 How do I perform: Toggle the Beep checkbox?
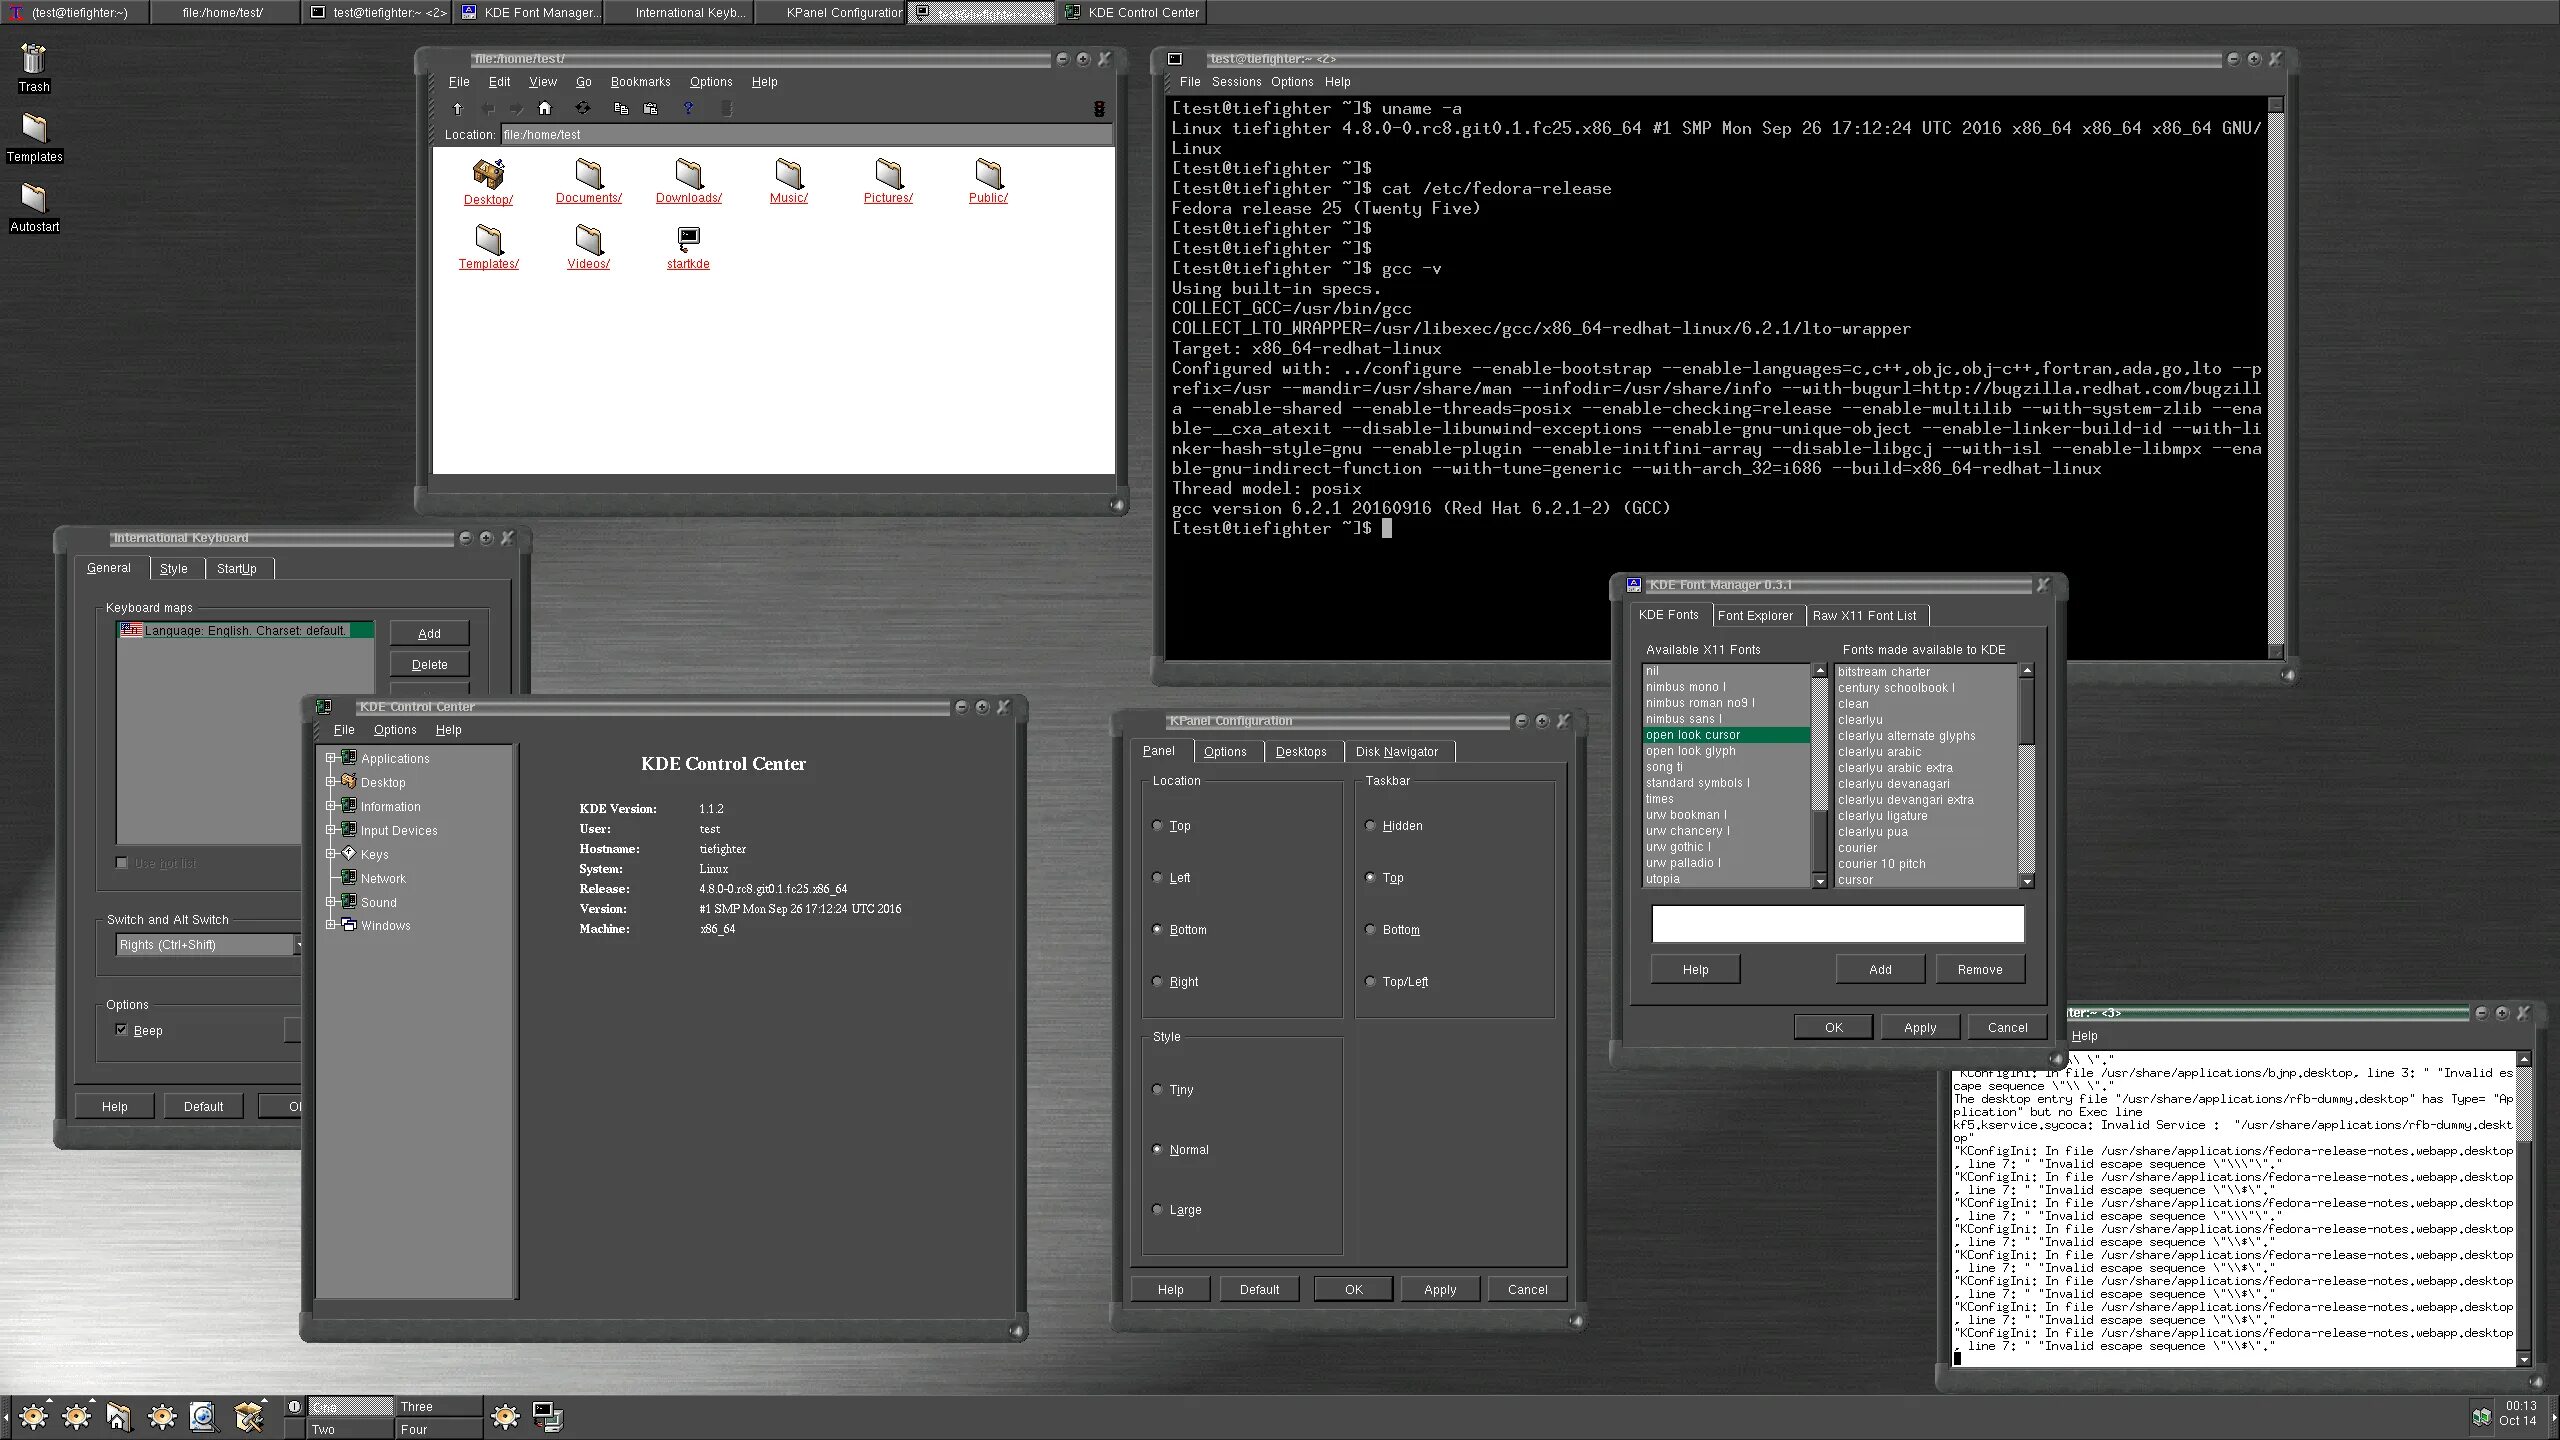click(122, 1030)
